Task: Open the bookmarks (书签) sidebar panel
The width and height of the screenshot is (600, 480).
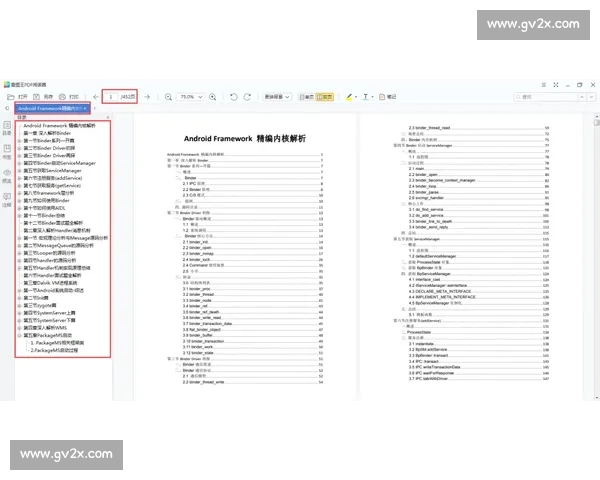Action: (x=6, y=149)
